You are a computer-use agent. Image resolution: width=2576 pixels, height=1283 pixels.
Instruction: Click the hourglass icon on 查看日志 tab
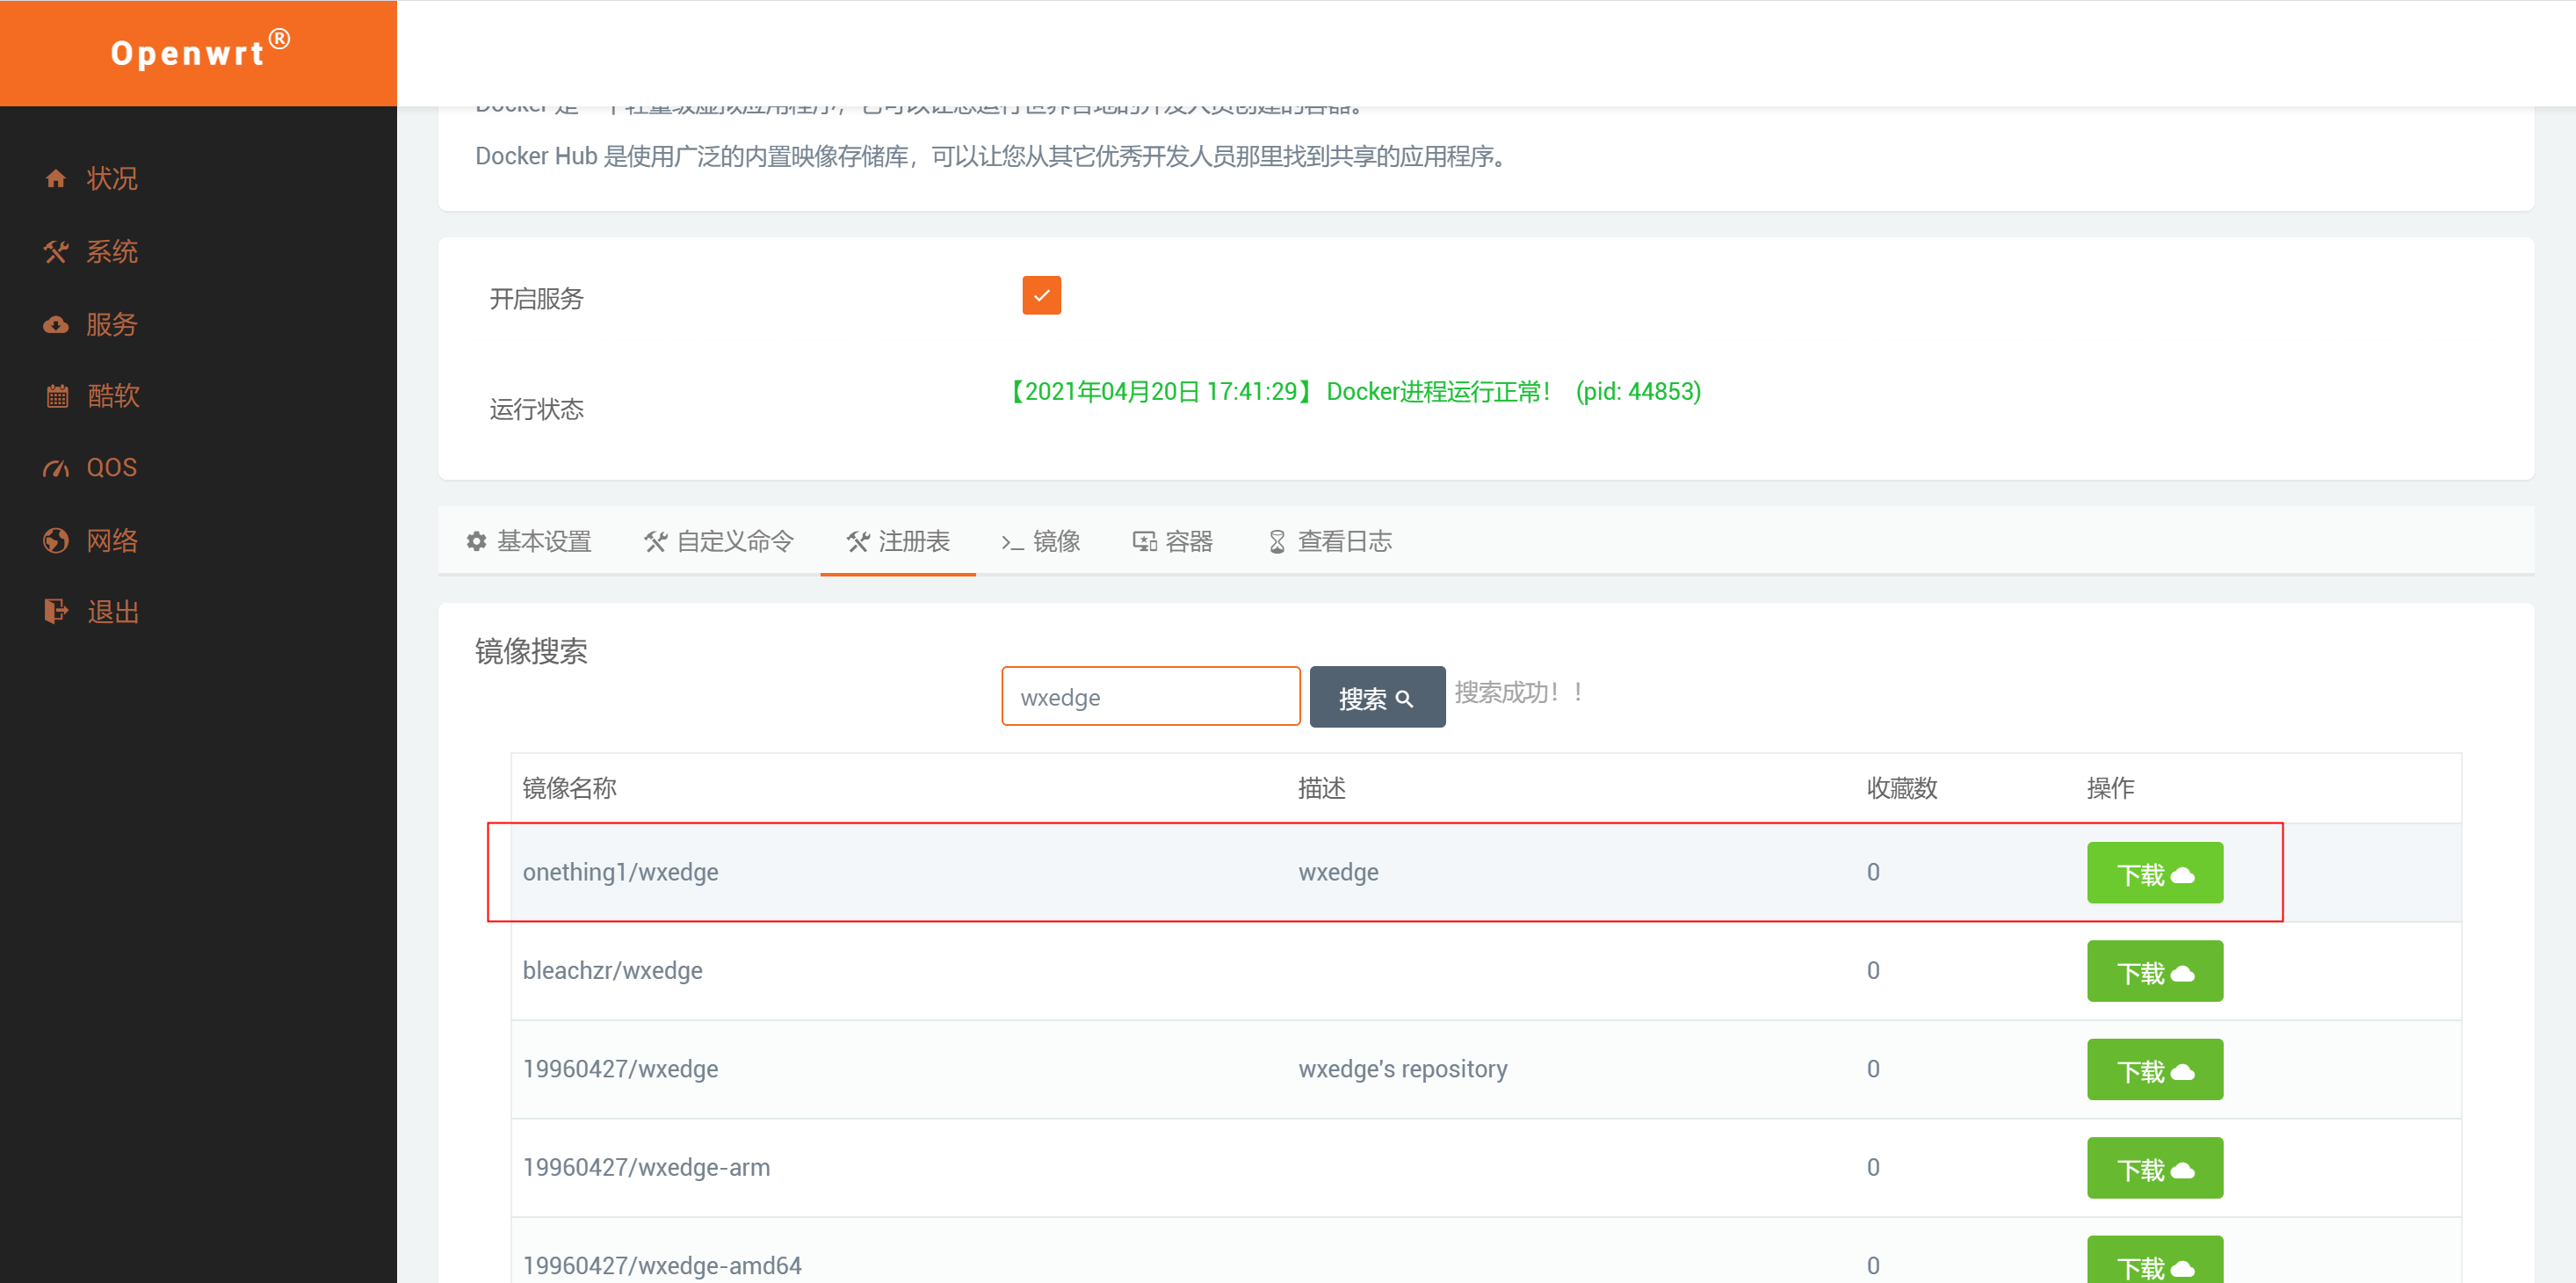click(1277, 542)
